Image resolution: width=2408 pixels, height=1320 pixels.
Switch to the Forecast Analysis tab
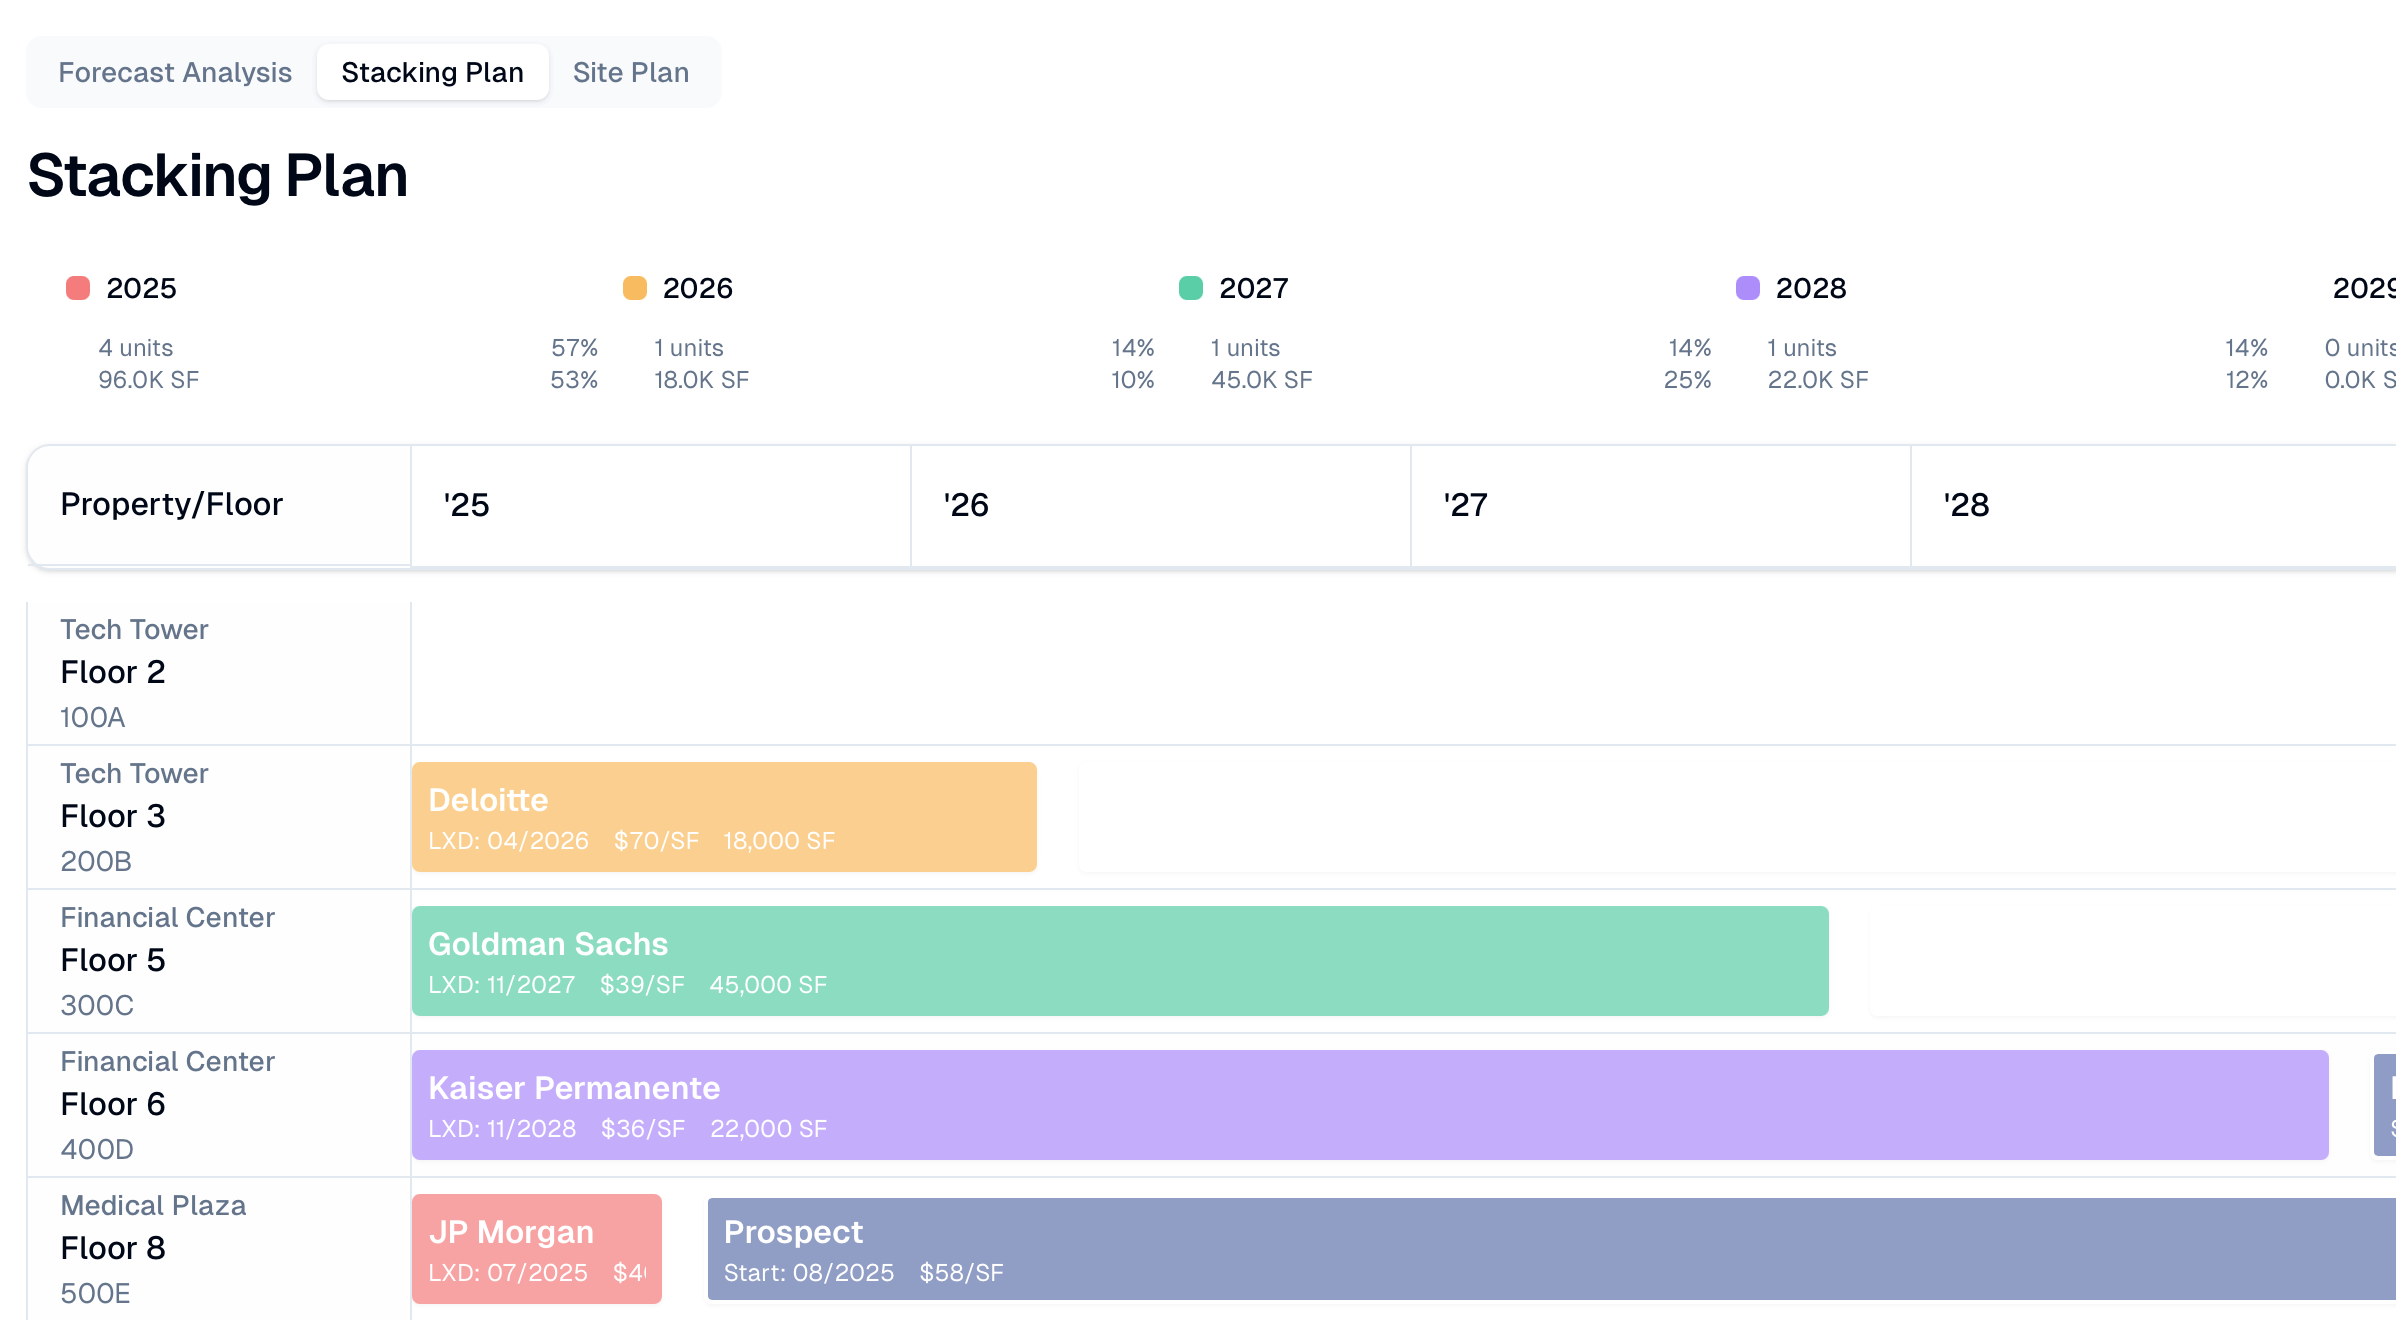tap(175, 72)
